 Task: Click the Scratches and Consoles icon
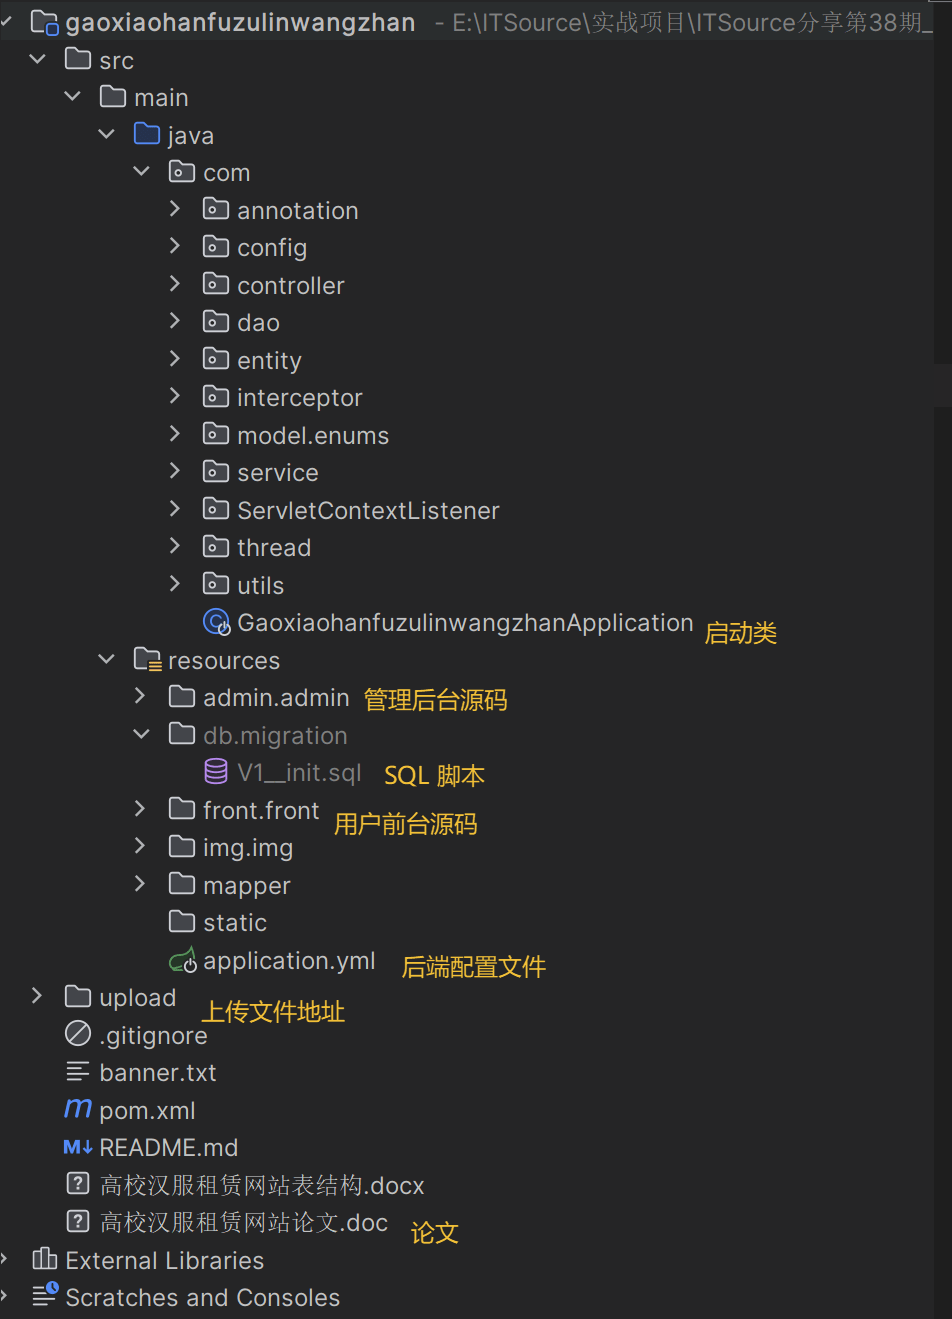click(45, 1296)
